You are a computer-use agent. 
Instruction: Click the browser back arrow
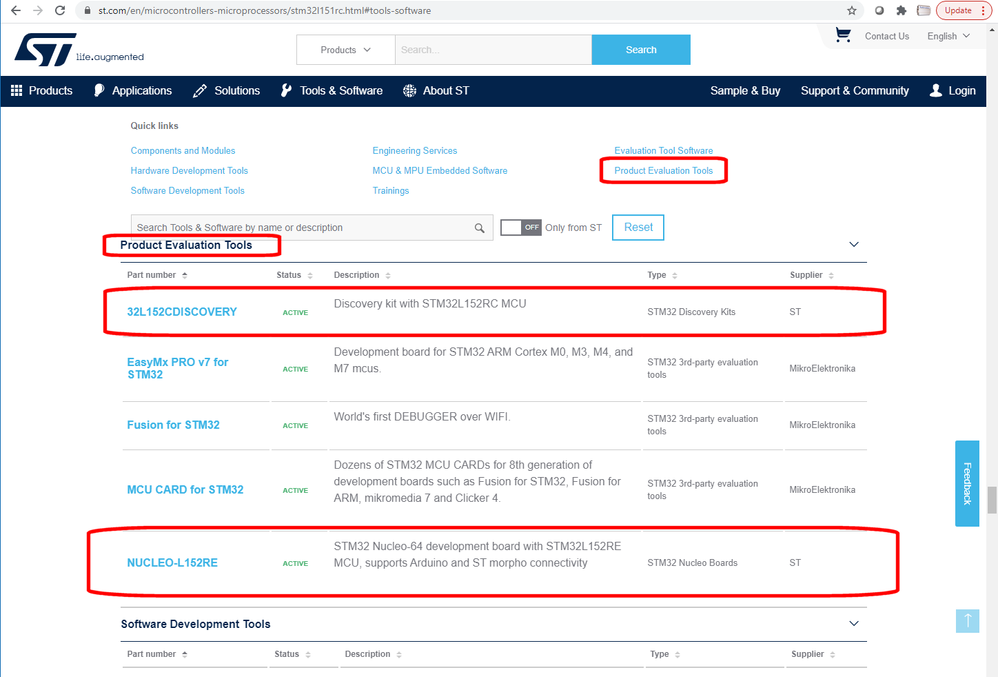16,10
